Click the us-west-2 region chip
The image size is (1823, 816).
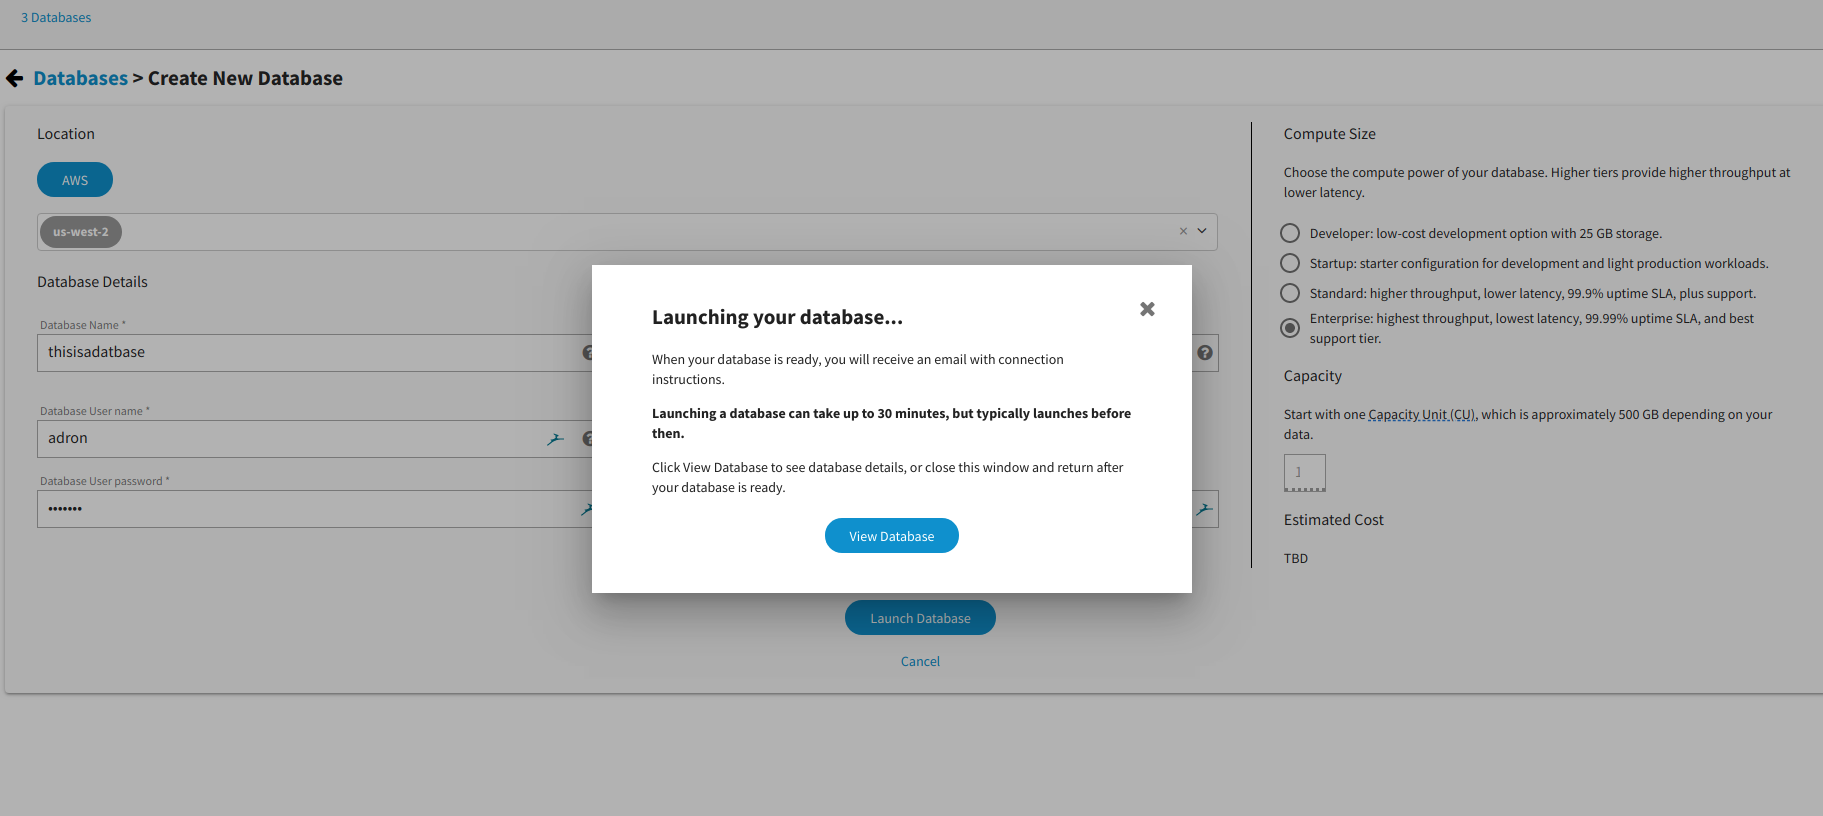(81, 232)
